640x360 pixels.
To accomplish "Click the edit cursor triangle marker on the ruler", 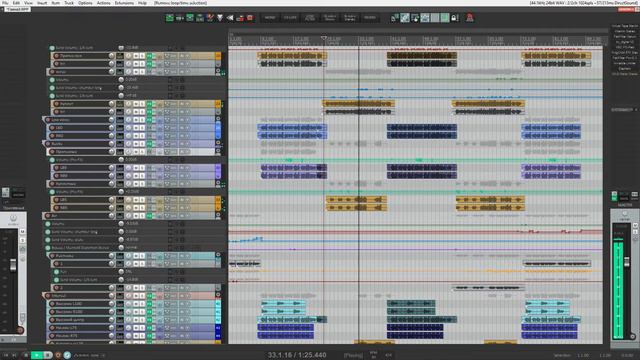I will point(324,38).
